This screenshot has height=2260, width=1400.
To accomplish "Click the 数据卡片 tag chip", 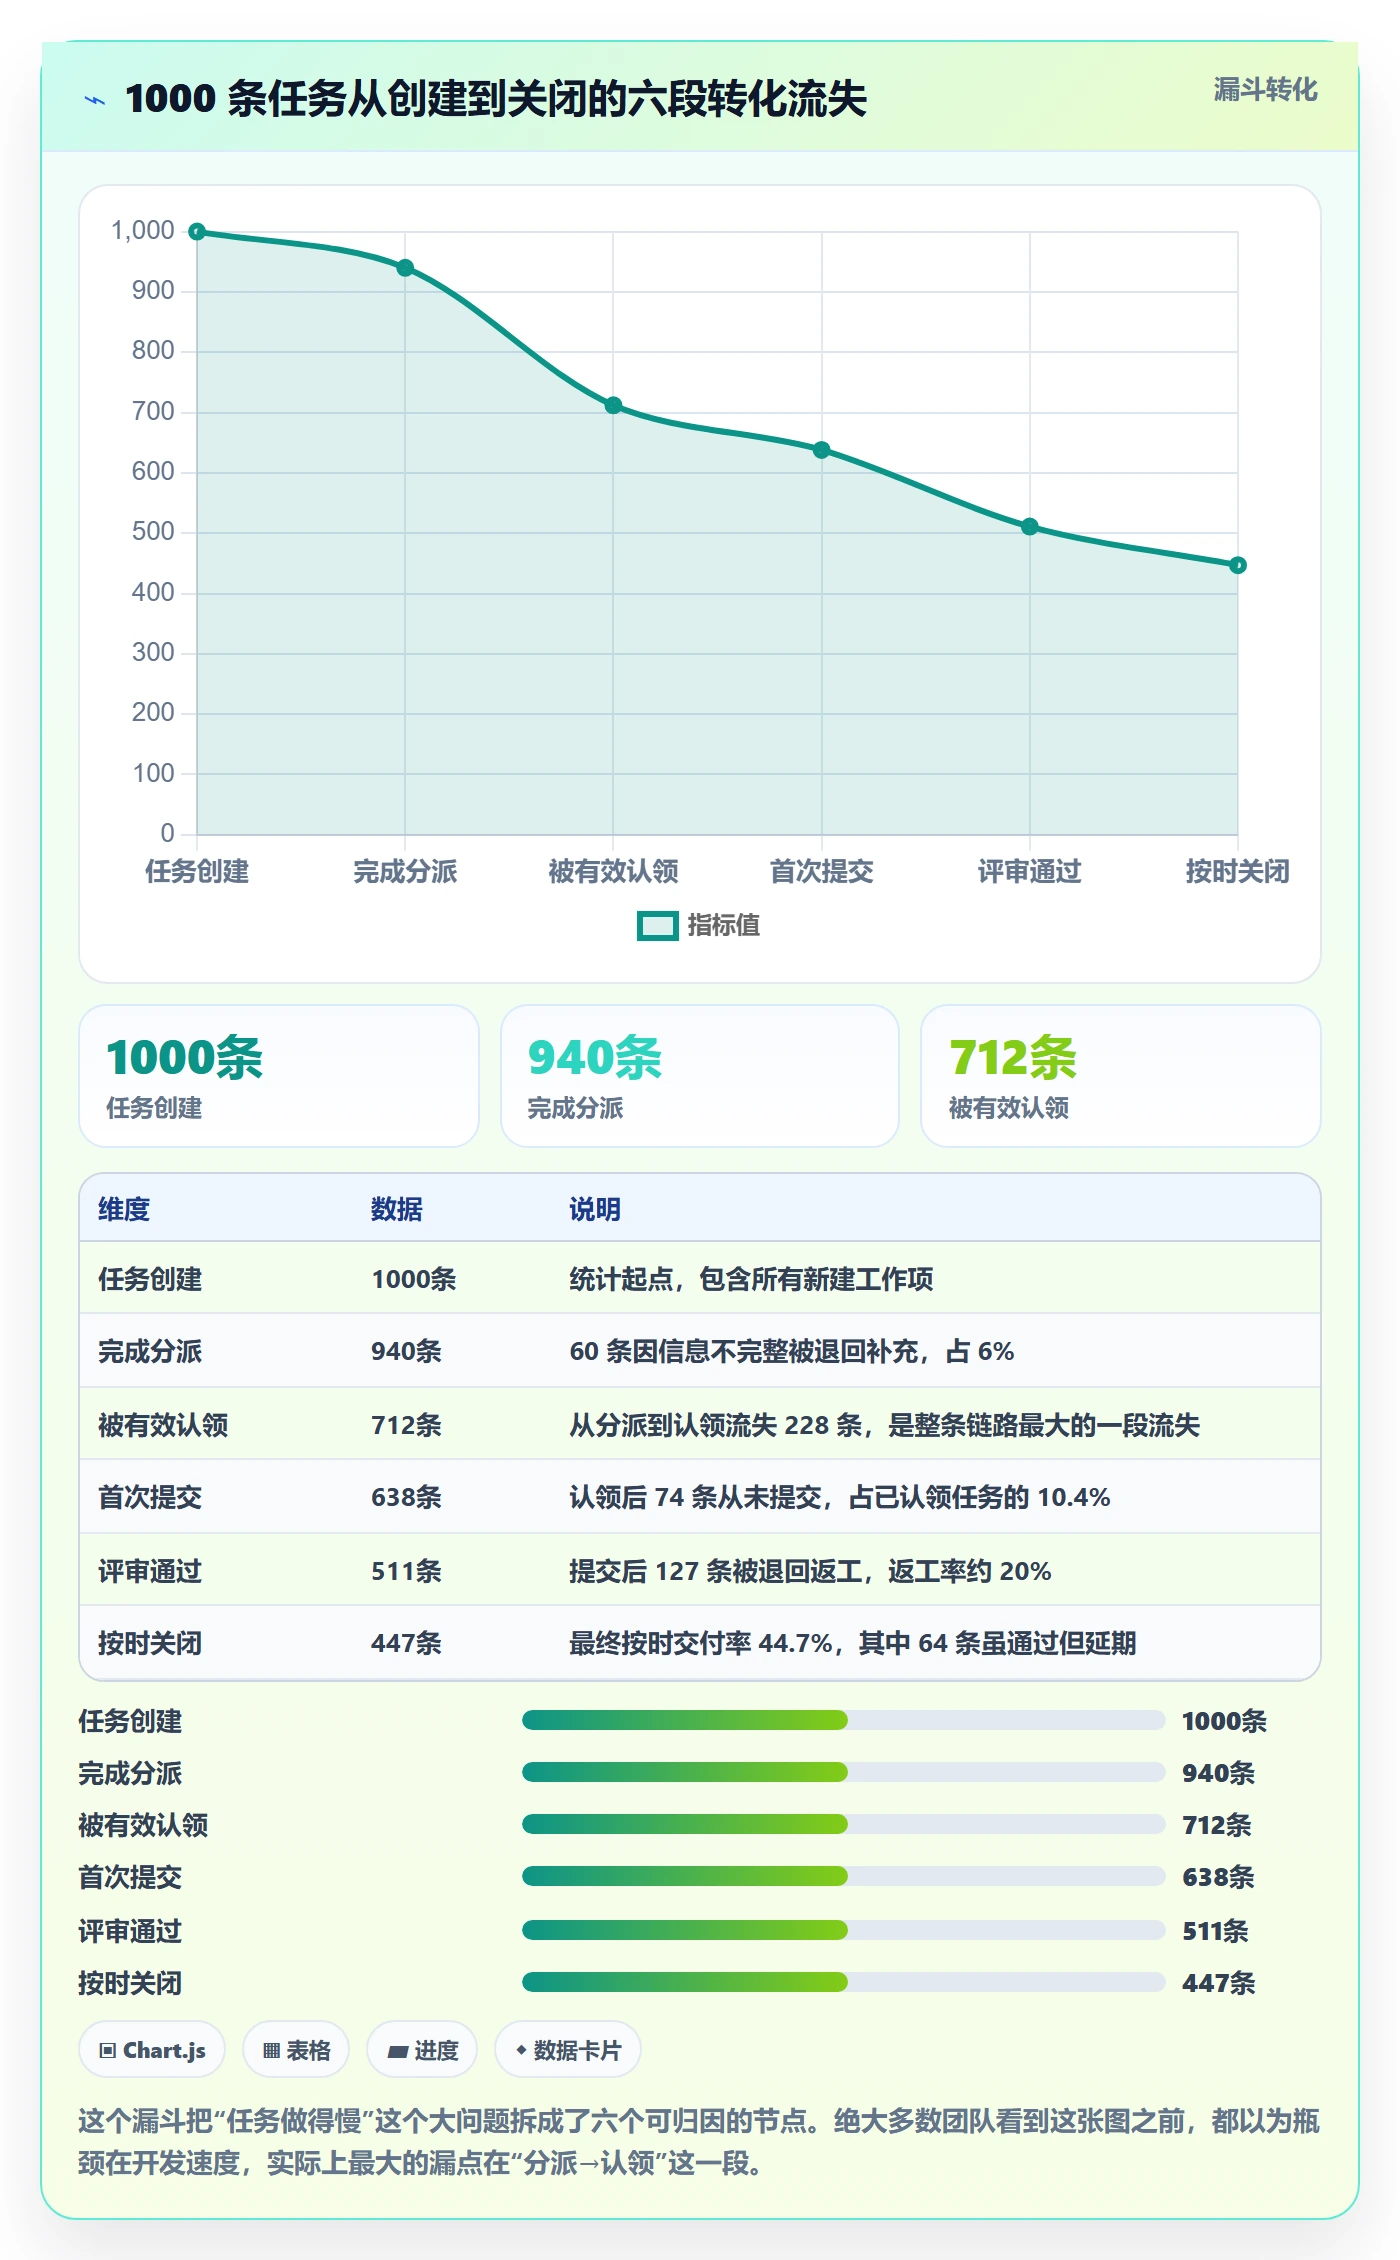I will click(568, 2050).
